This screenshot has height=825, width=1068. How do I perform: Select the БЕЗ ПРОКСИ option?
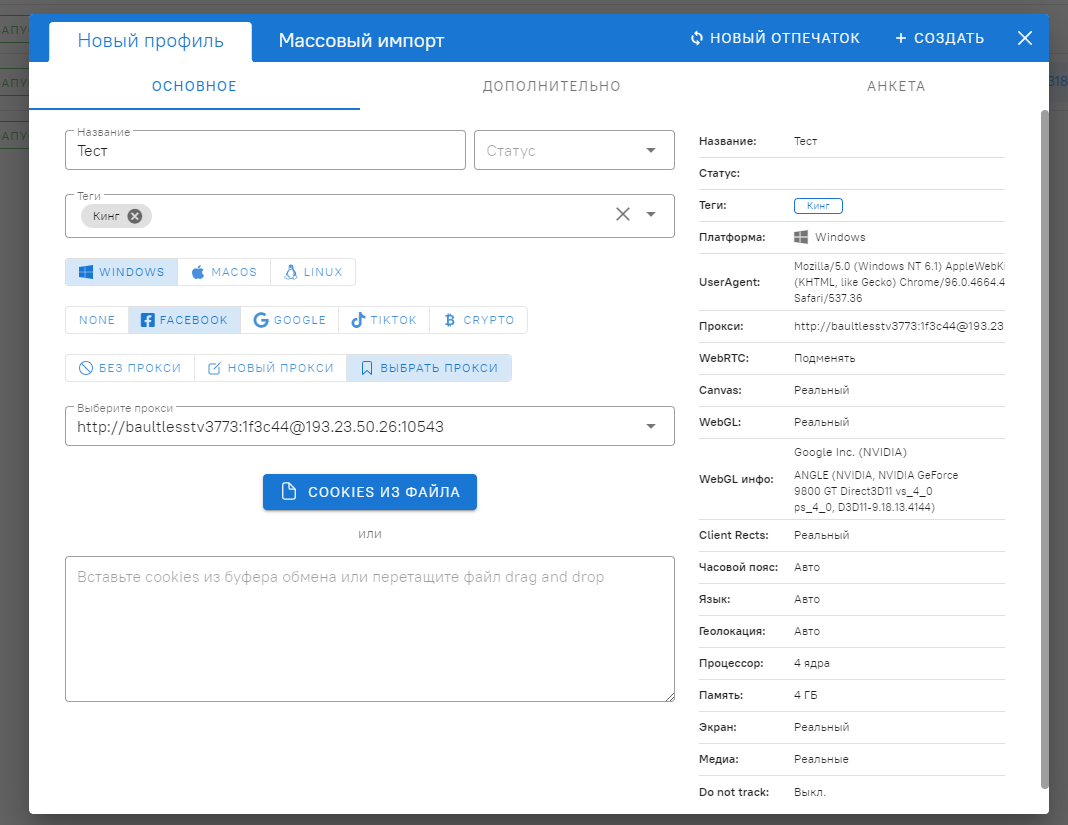point(130,368)
